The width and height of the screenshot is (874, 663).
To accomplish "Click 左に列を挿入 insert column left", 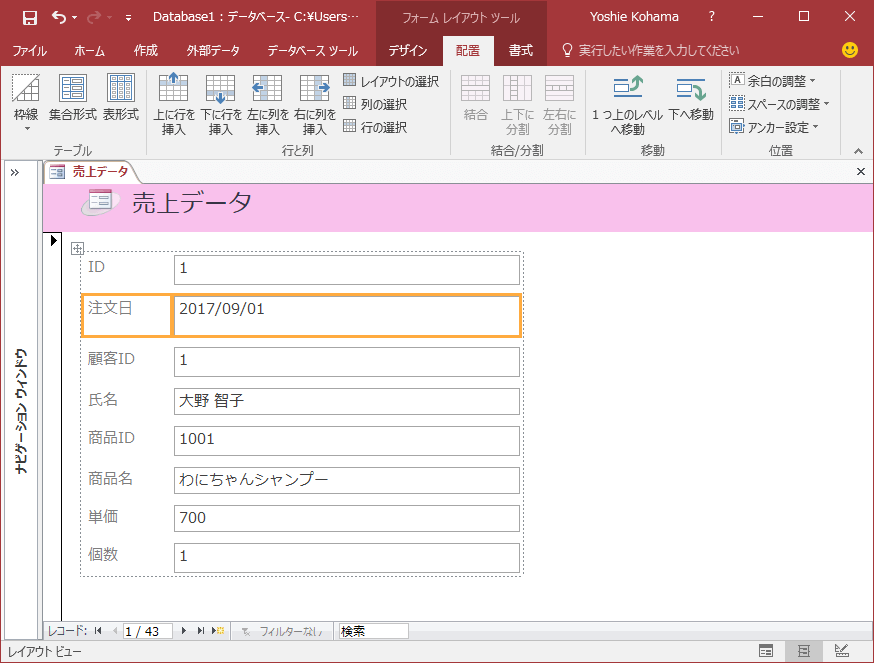I will [x=268, y=105].
